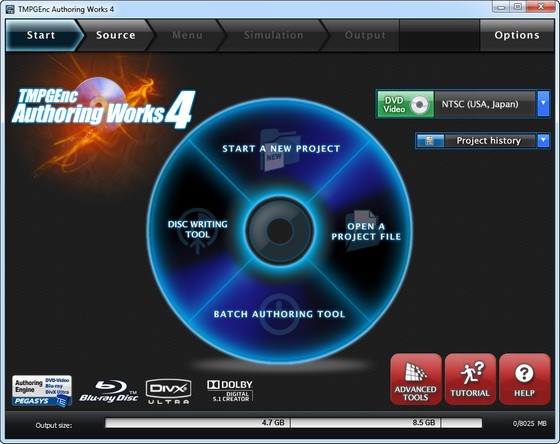Expand the Project history dropdown arrow
Viewport: 560px width, 444px height.
(x=543, y=141)
